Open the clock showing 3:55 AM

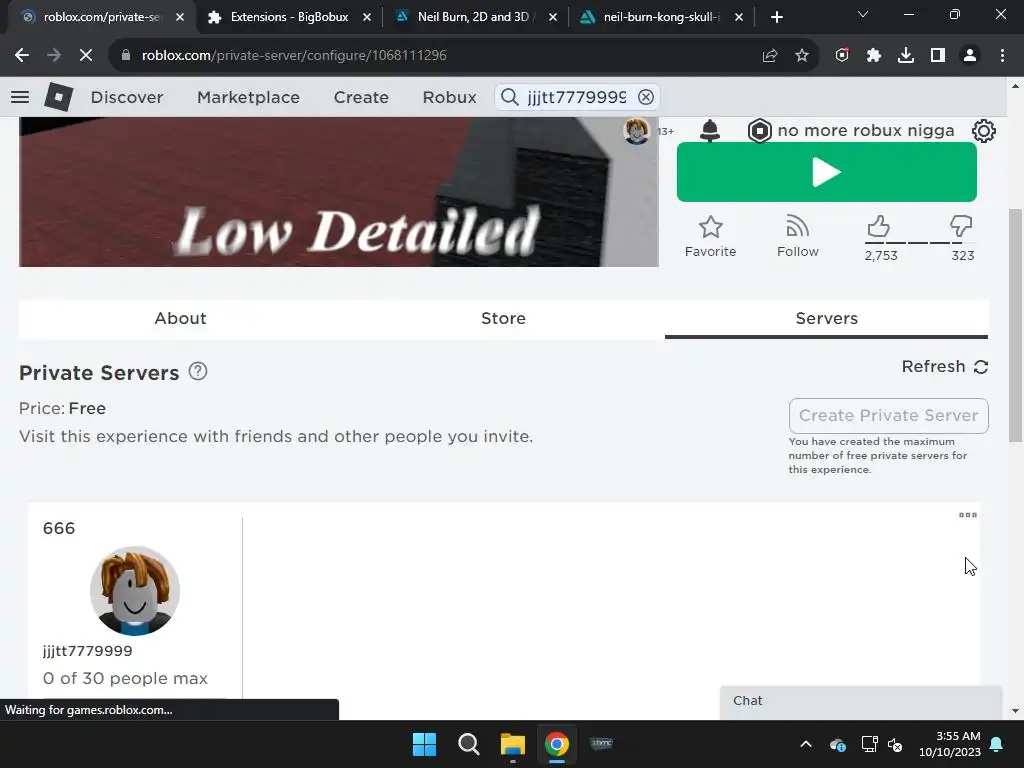coord(950,744)
